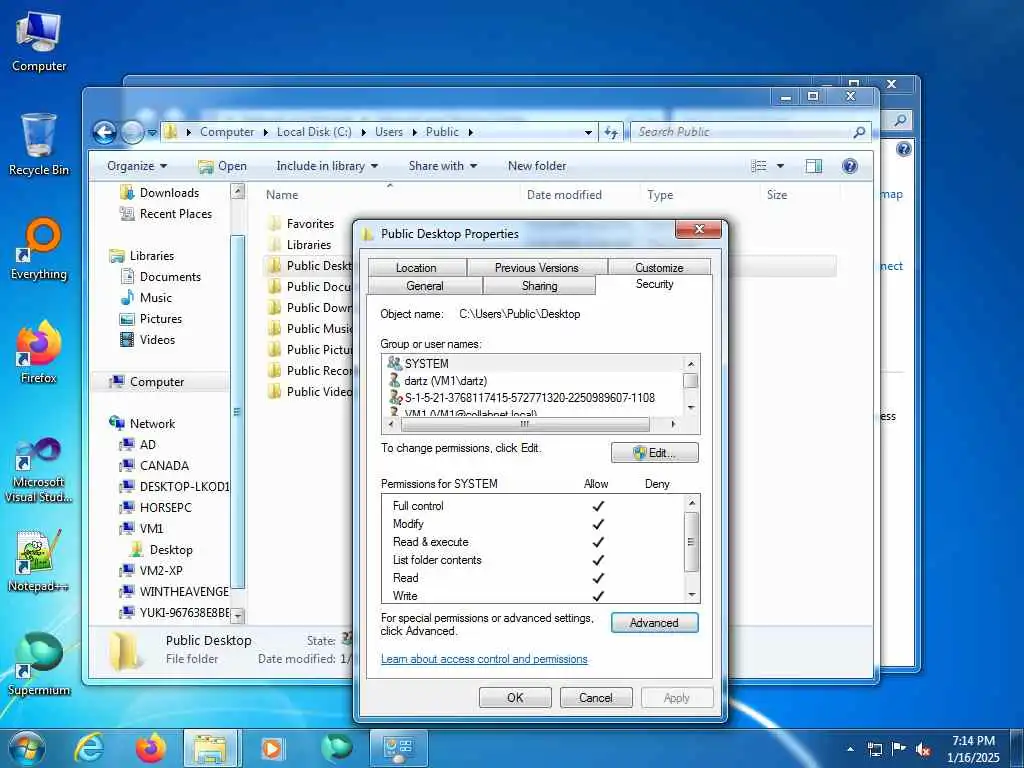Open the Microsoft Visual Studio desktop shortcut

(x=39, y=470)
